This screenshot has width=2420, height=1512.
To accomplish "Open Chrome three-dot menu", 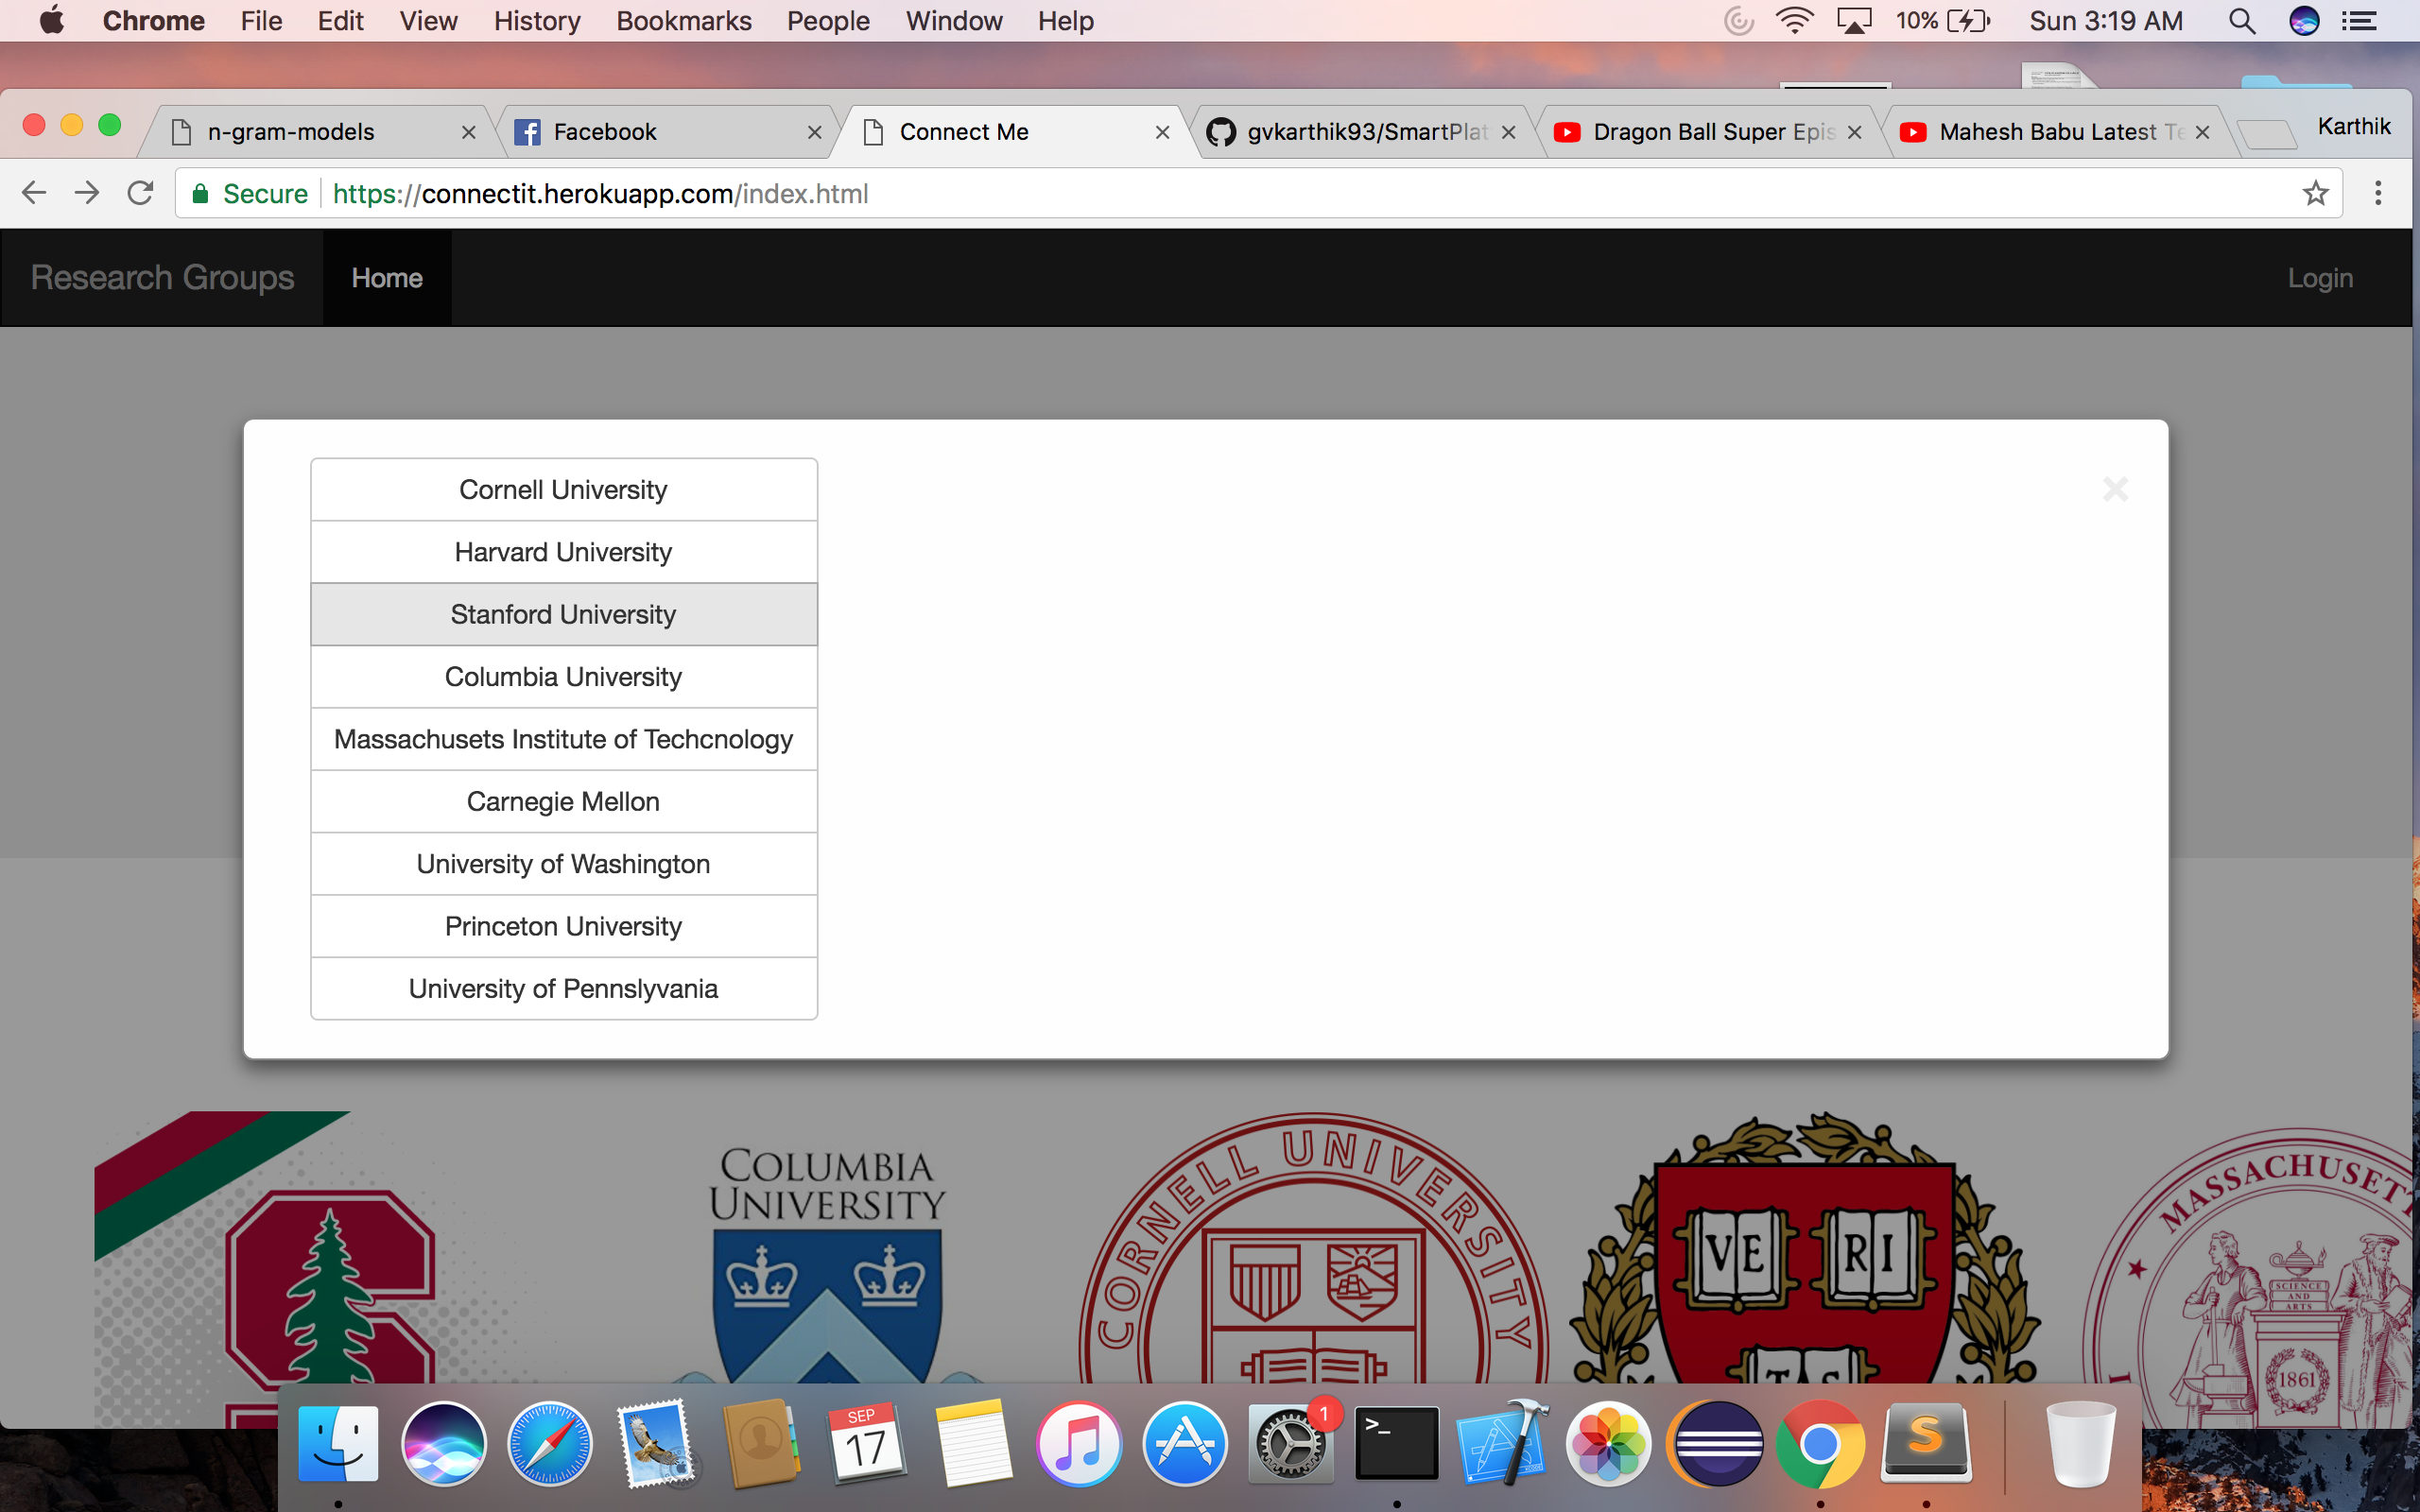I will click(x=2378, y=193).
